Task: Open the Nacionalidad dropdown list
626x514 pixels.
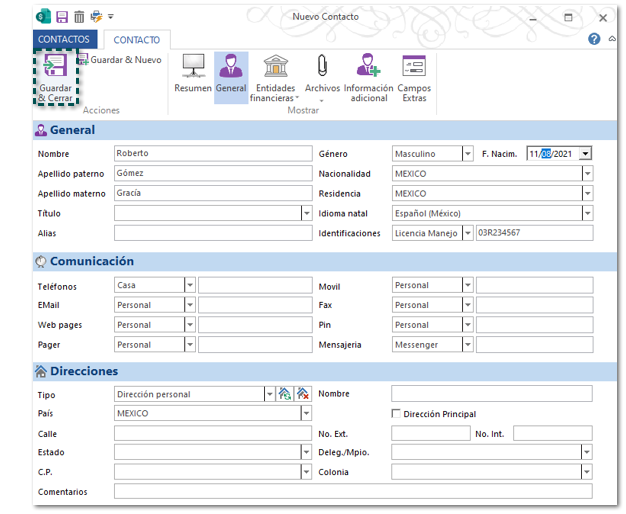Action: (587, 174)
